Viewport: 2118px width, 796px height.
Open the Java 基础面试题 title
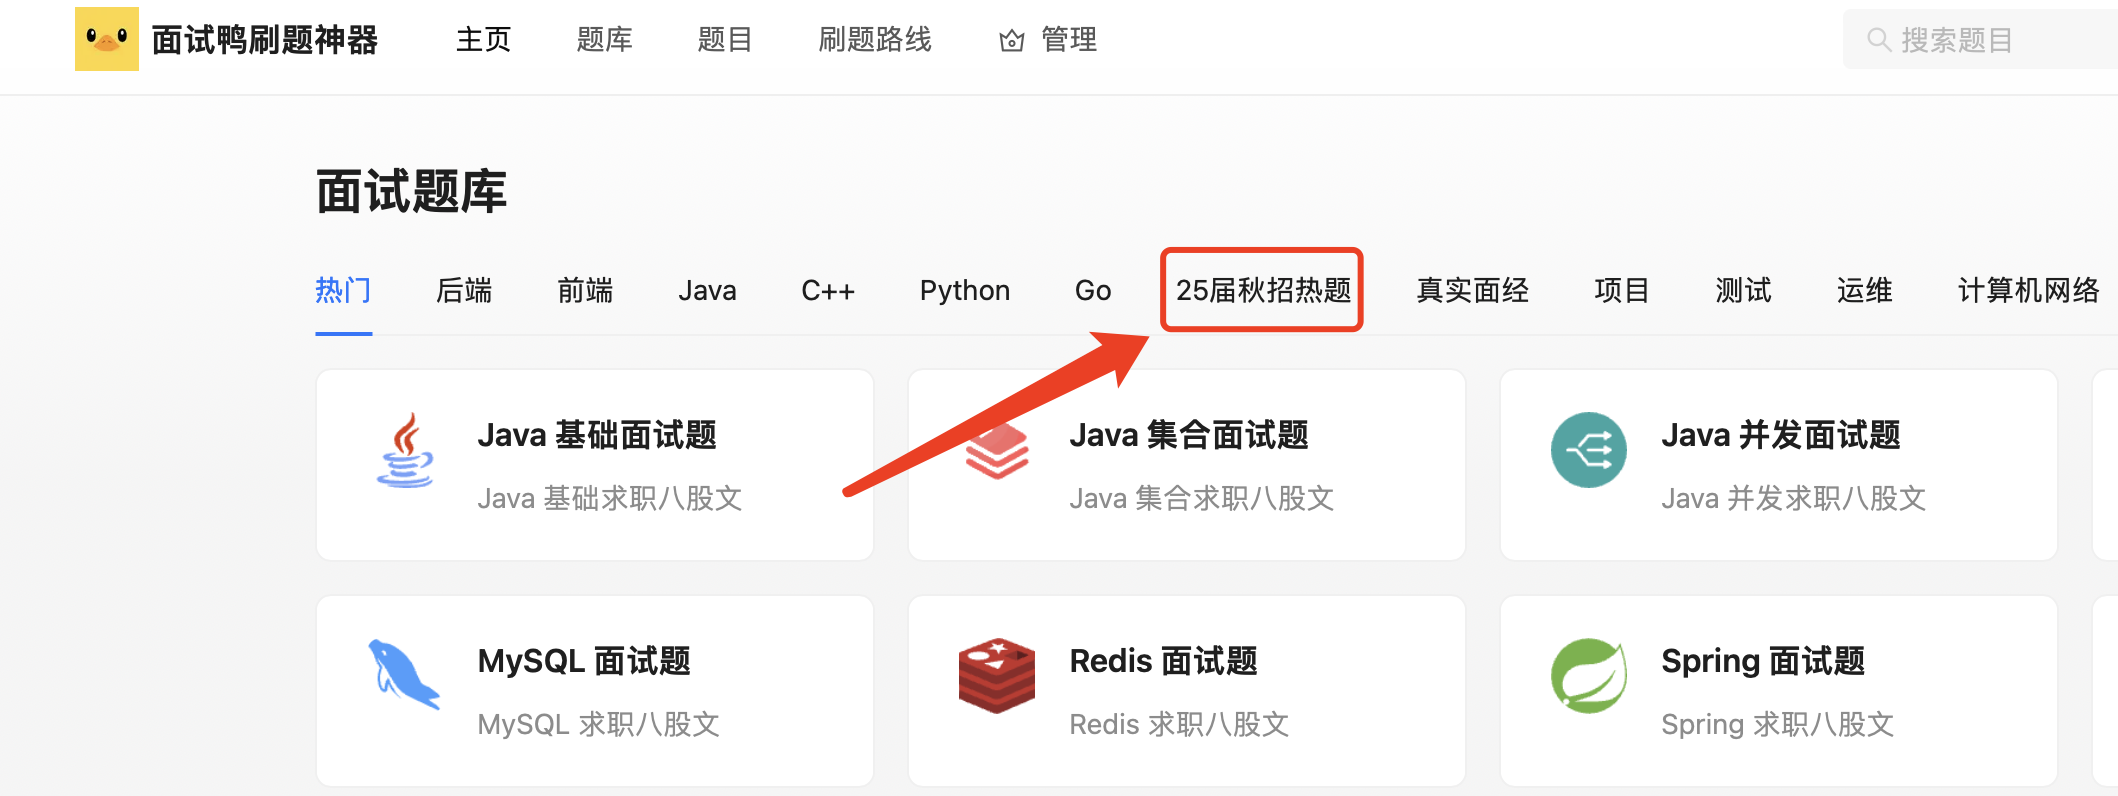tap(597, 435)
